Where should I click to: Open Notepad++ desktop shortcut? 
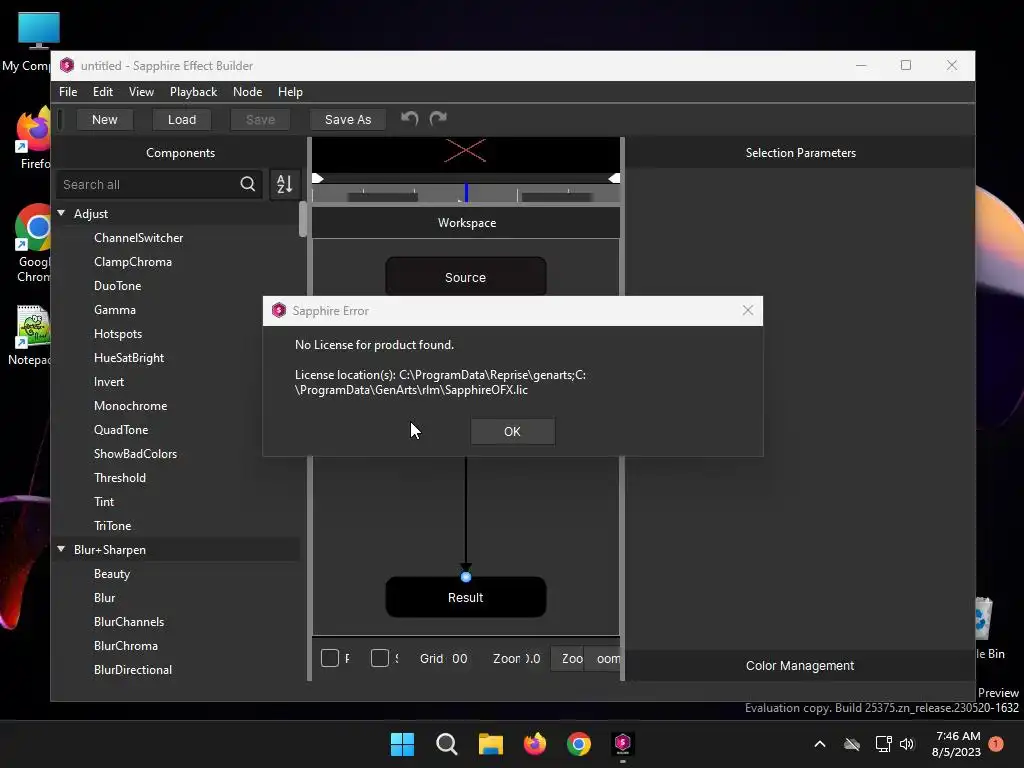click(30, 335)
